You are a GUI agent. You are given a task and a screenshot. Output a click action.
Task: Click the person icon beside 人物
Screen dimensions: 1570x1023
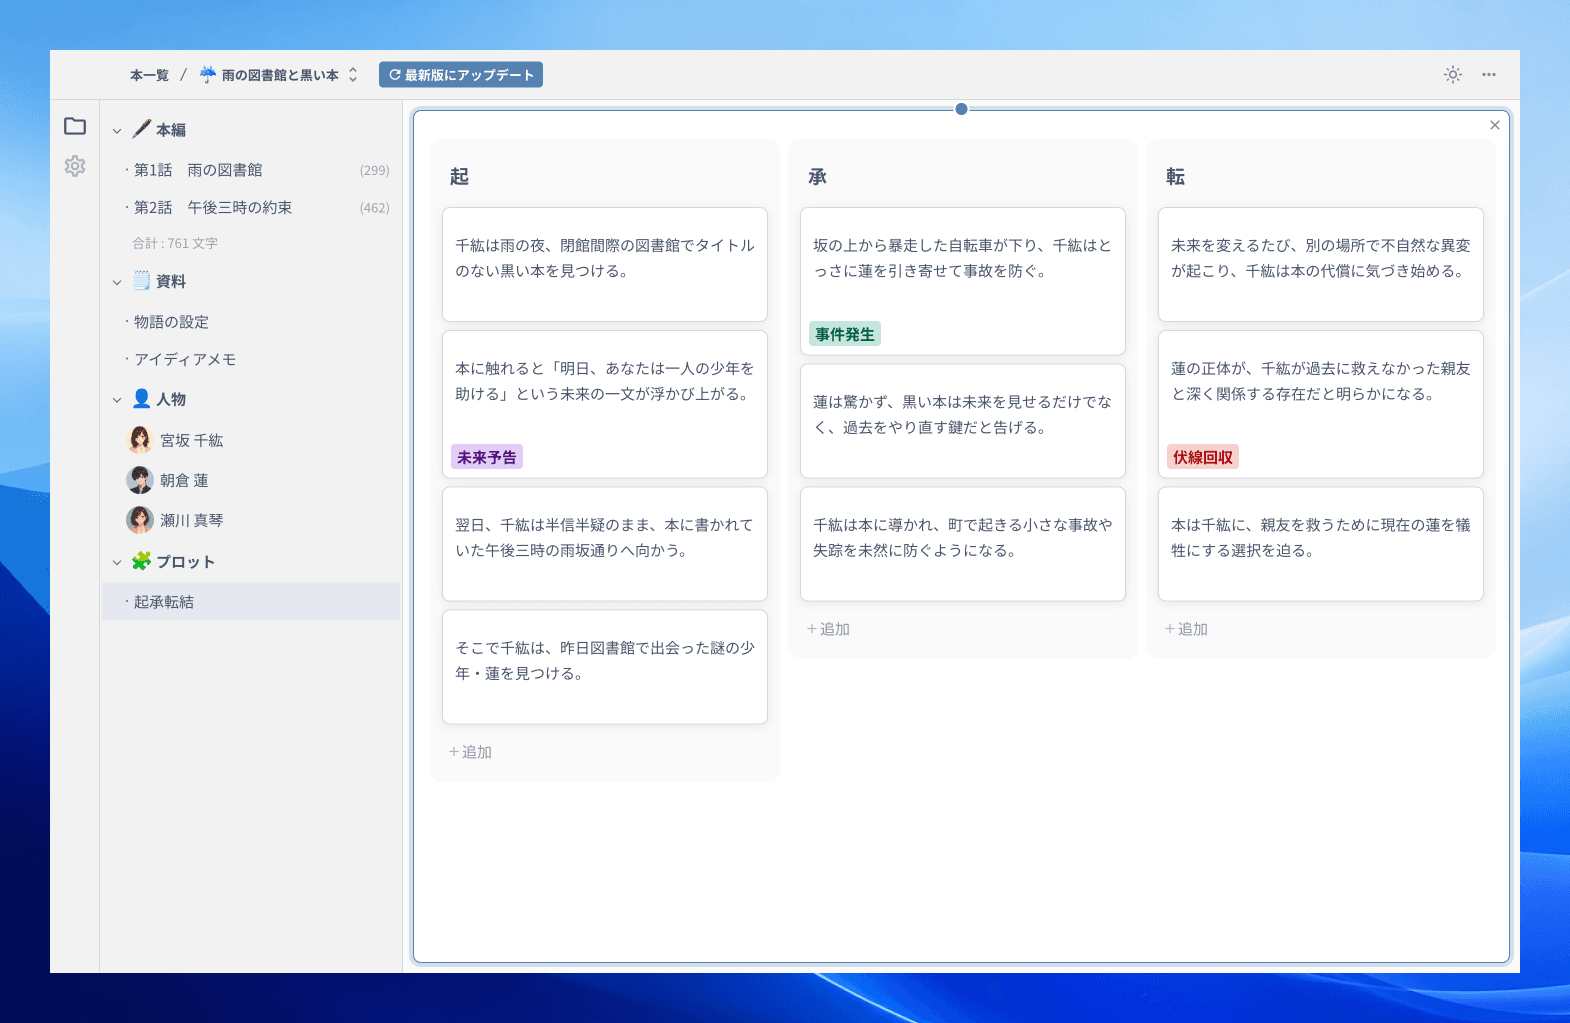click(142, 398)
